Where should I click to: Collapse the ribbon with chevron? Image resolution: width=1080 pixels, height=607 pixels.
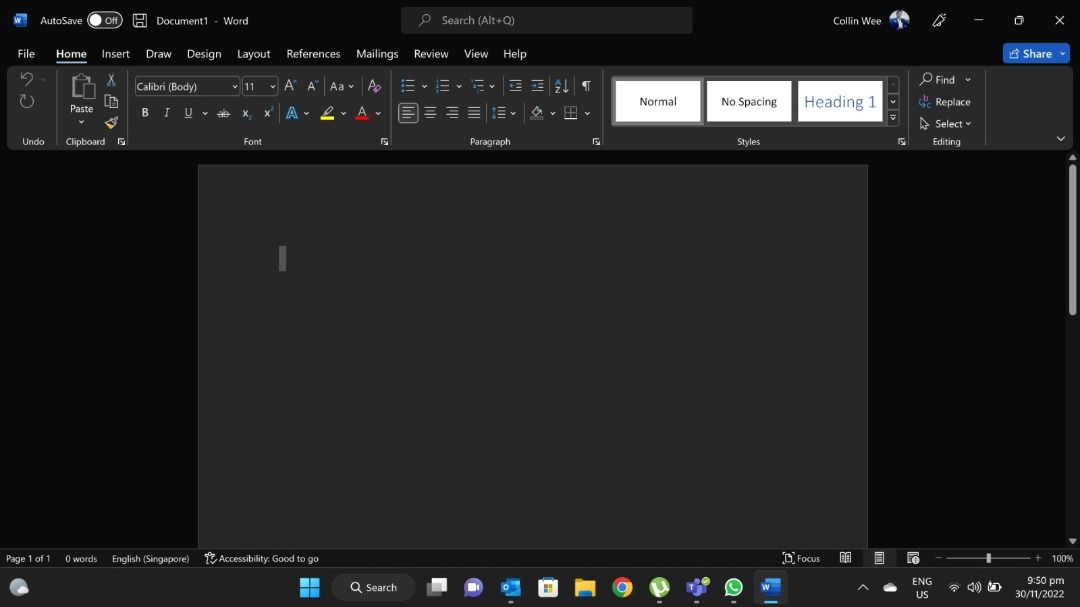(x=1061, y=138)
